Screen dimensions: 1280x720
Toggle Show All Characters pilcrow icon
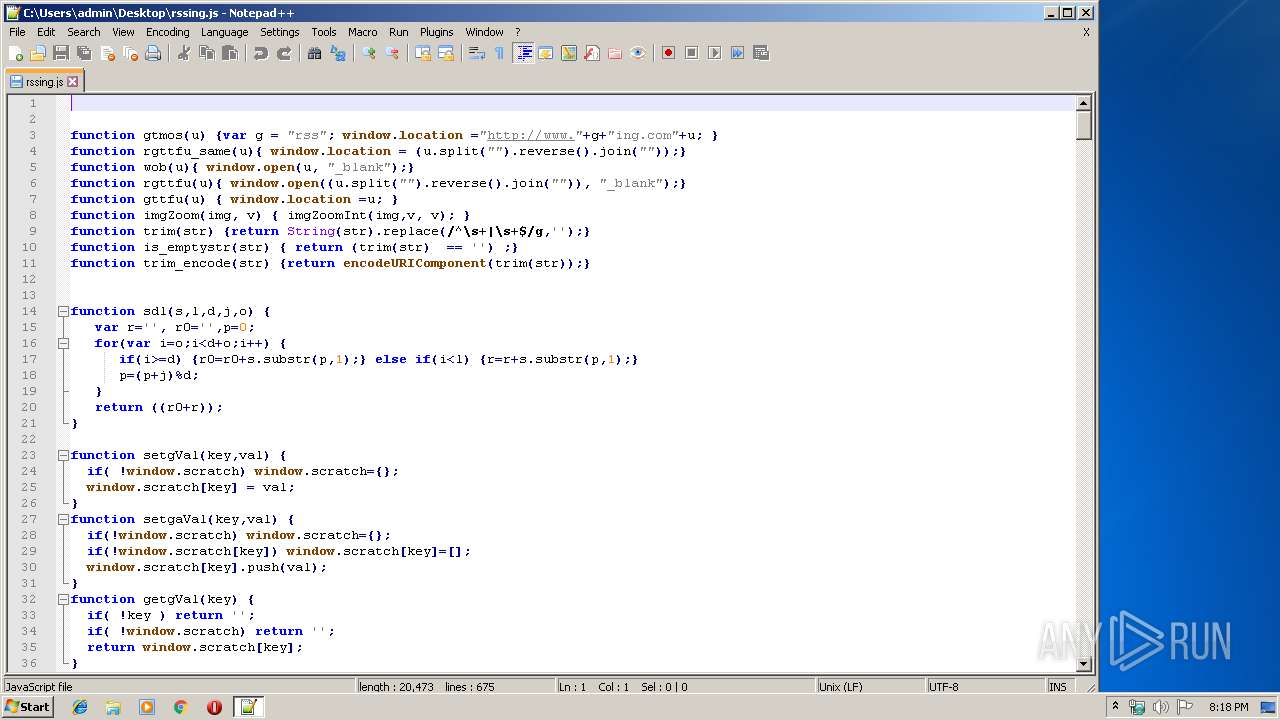[500, 53]
